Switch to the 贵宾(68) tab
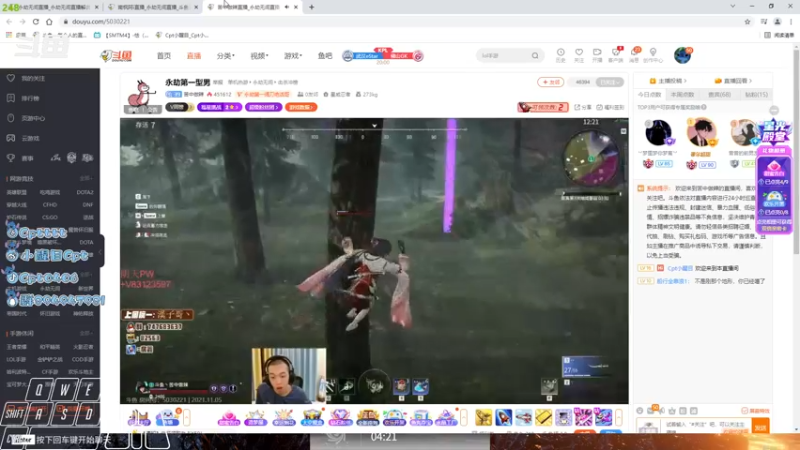This screenshot has height=450, width=800. coord(719,94)
